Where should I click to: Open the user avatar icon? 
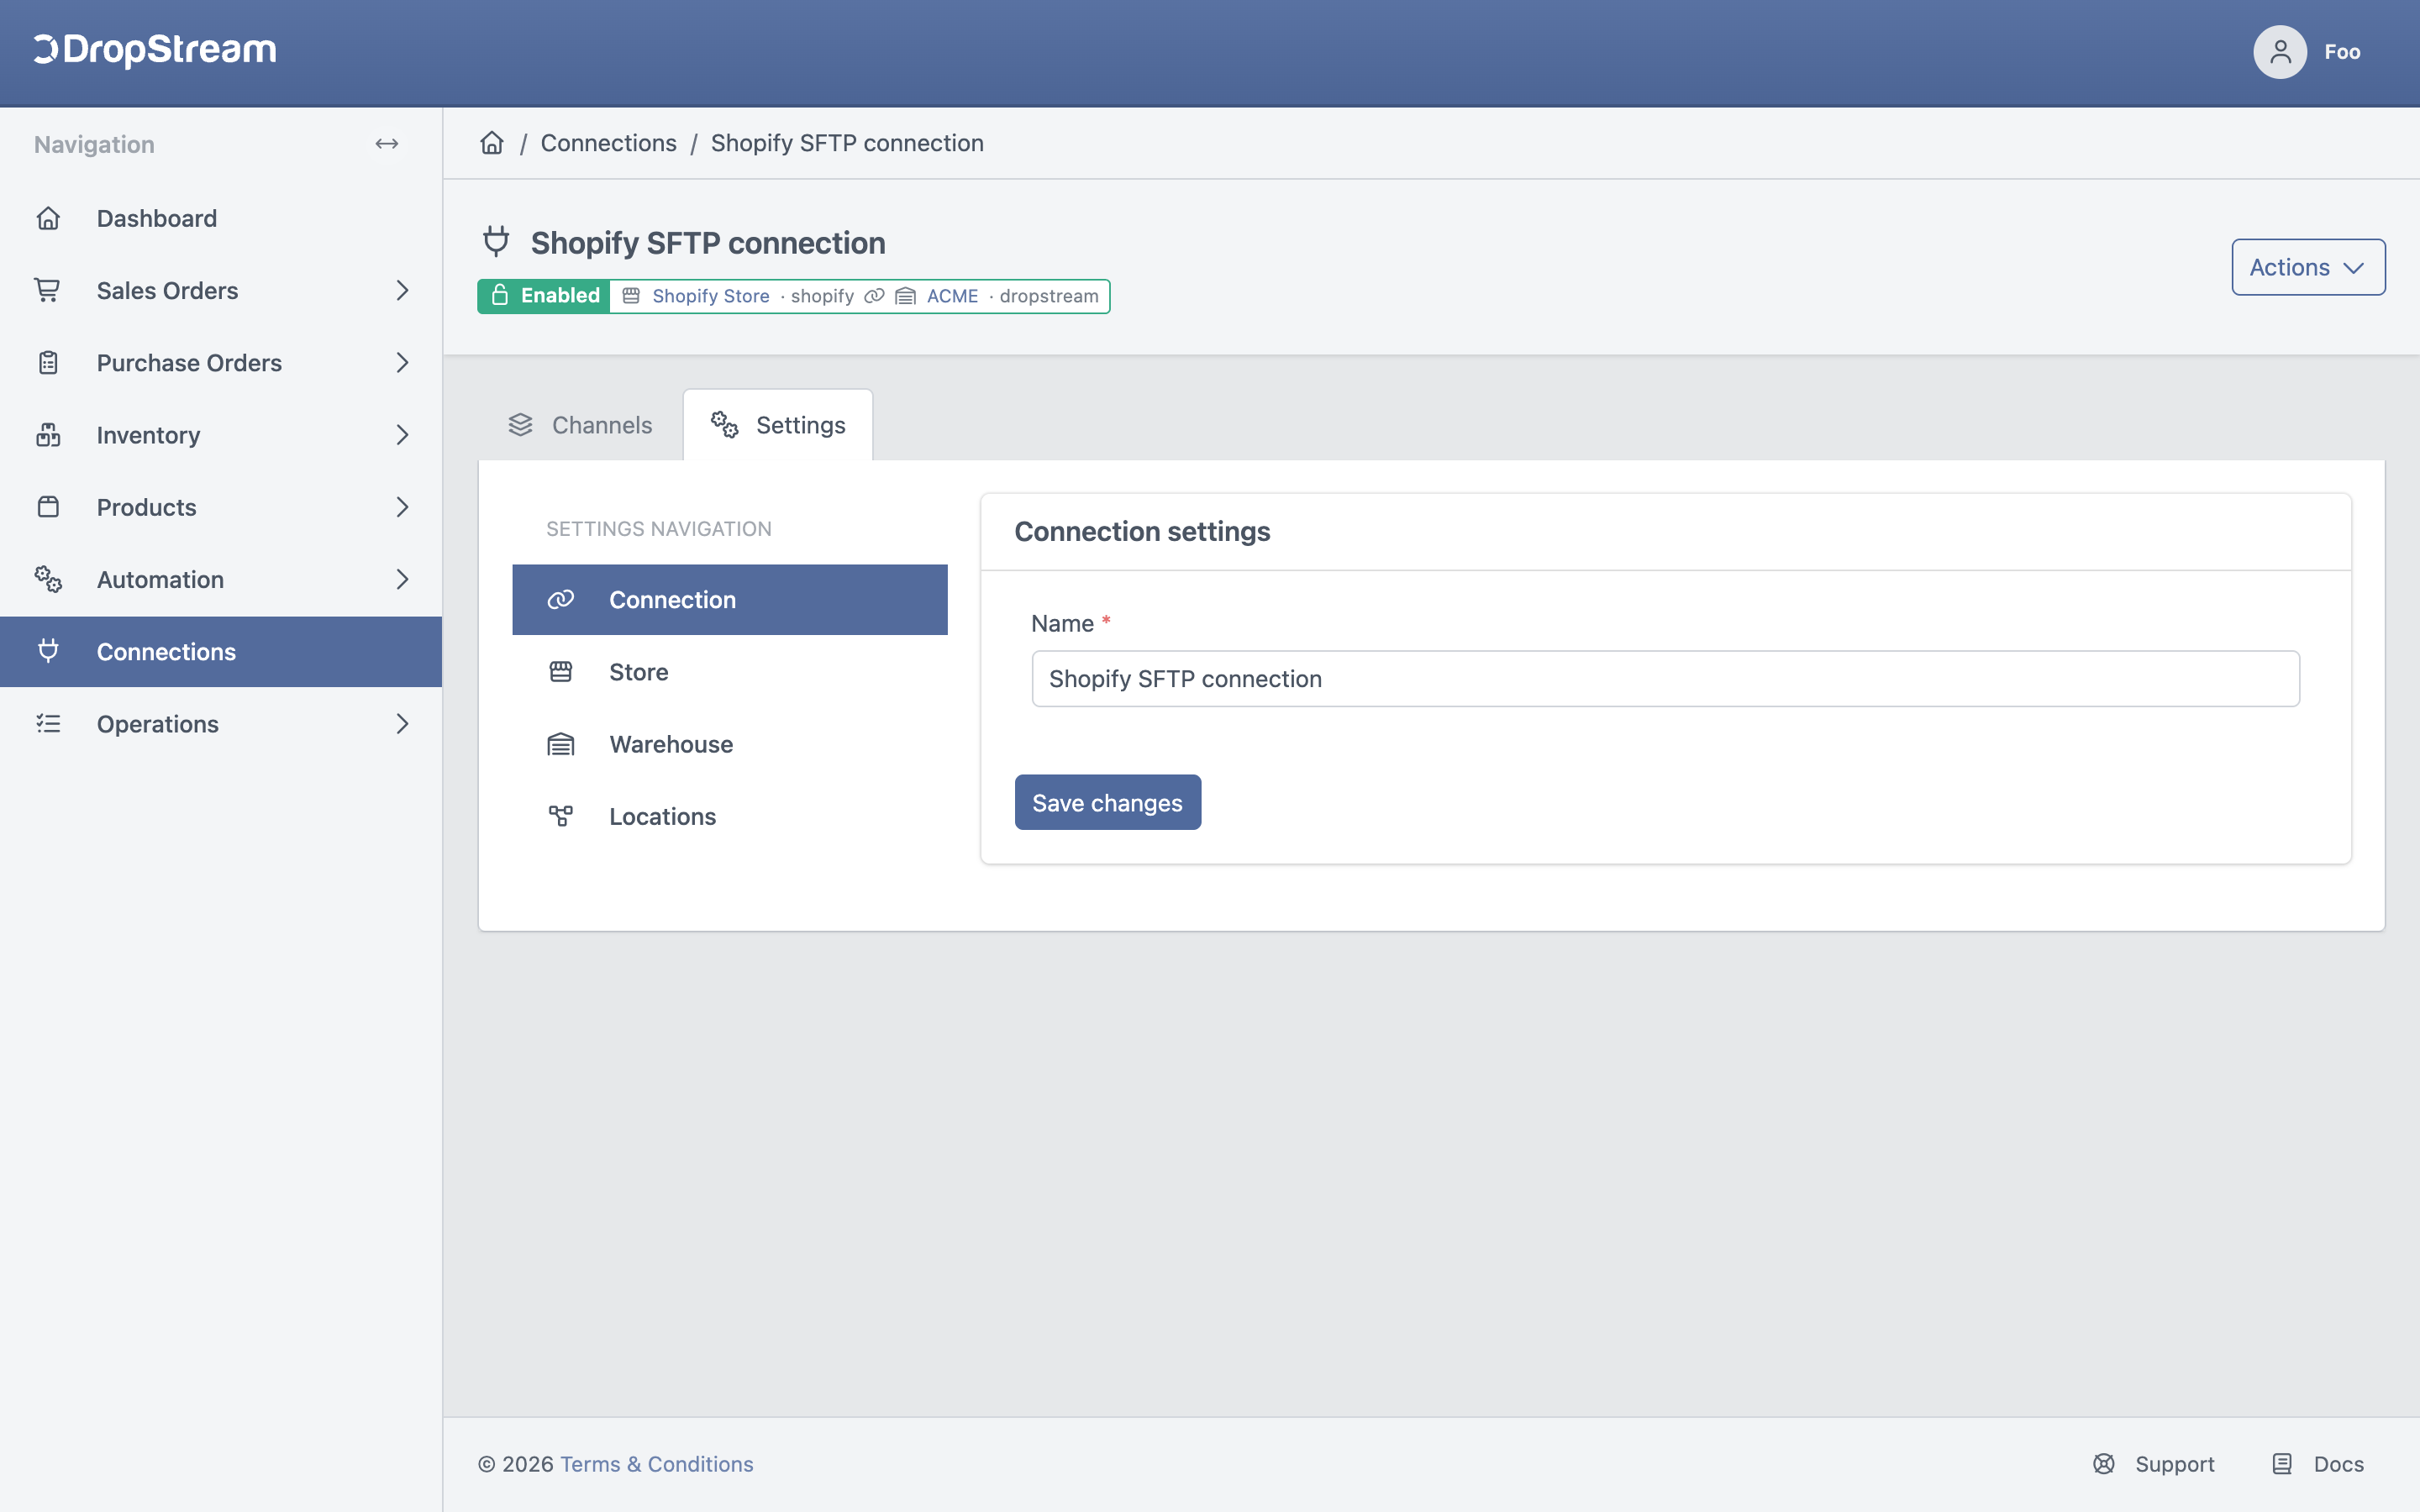(2279, 52)
